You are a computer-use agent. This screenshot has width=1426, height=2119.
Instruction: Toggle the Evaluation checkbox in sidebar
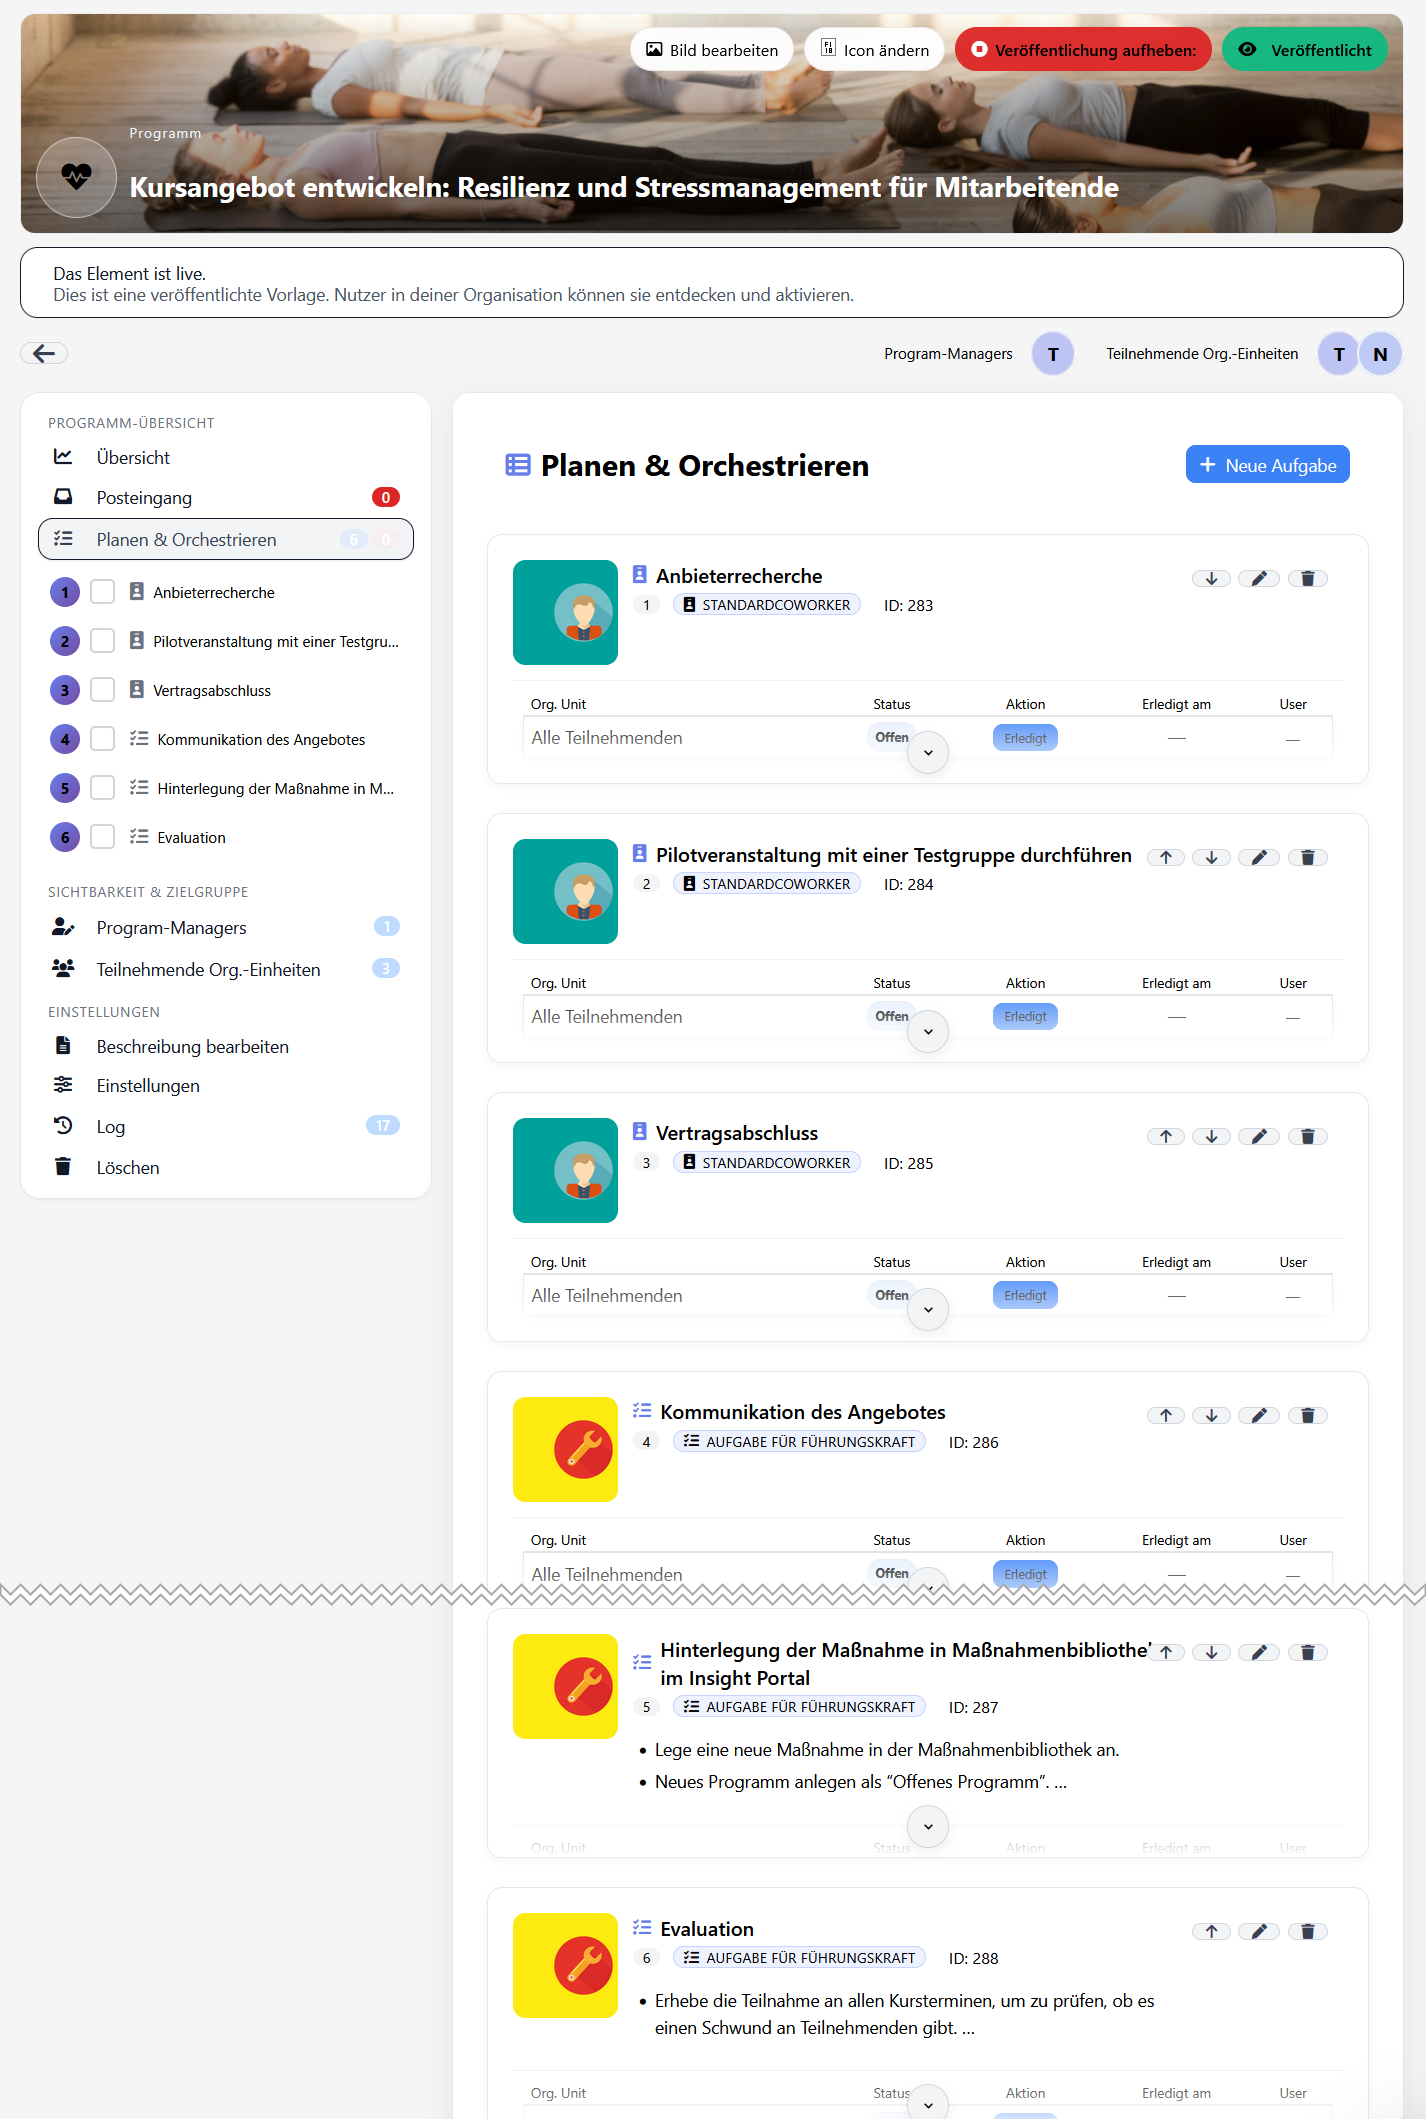pos(103,837)
